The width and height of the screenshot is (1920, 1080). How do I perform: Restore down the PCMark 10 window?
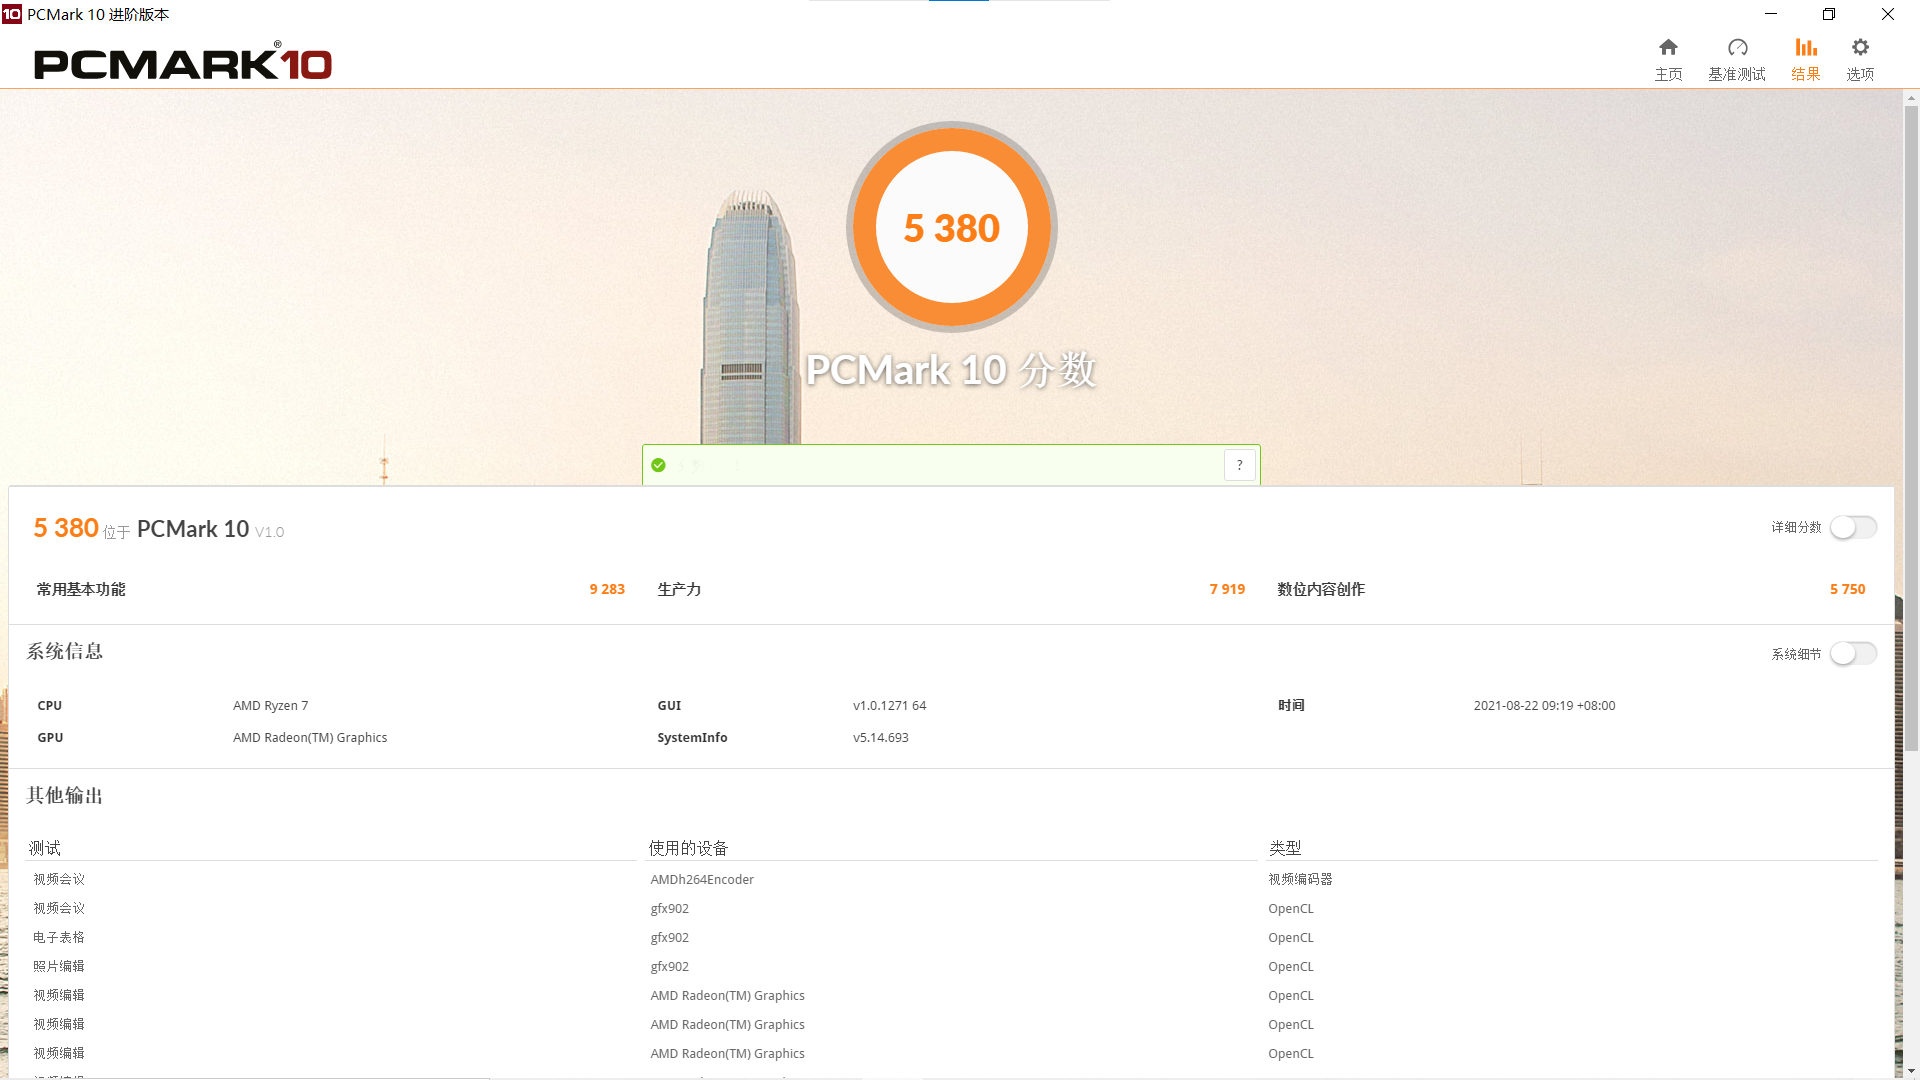(x=1829, y=14)
